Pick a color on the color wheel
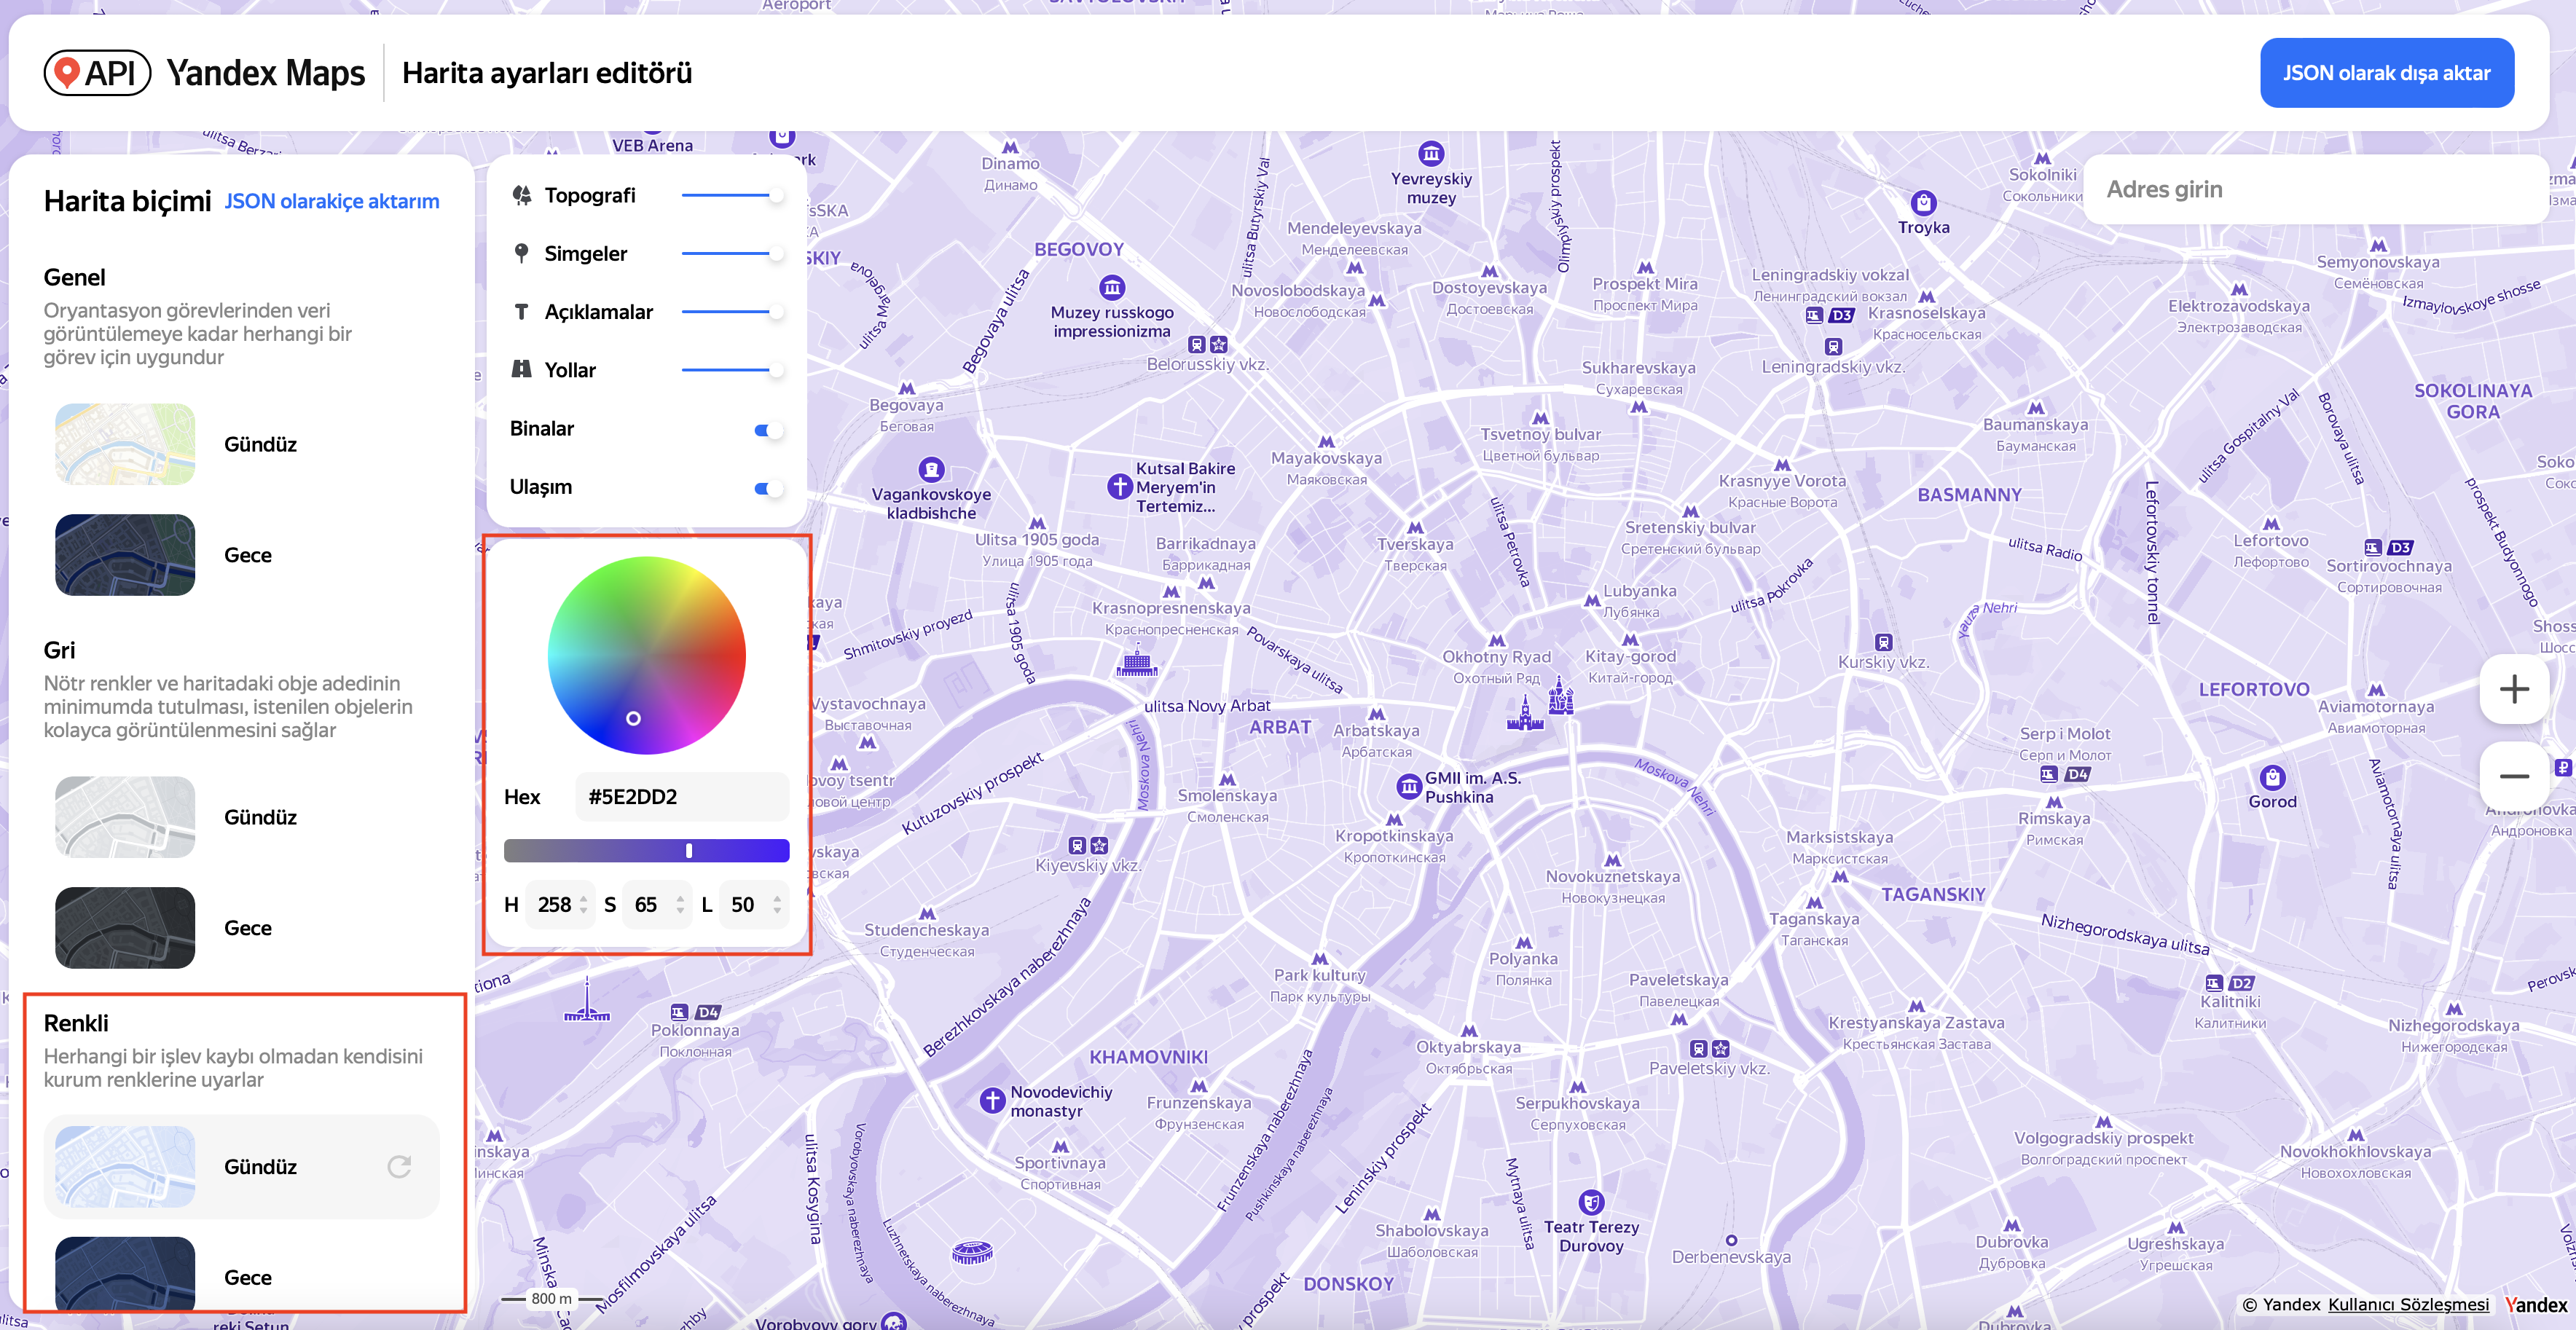The height and width of the screenshot is (1330, 2576). pyautogui.click(x=646, y=655)
